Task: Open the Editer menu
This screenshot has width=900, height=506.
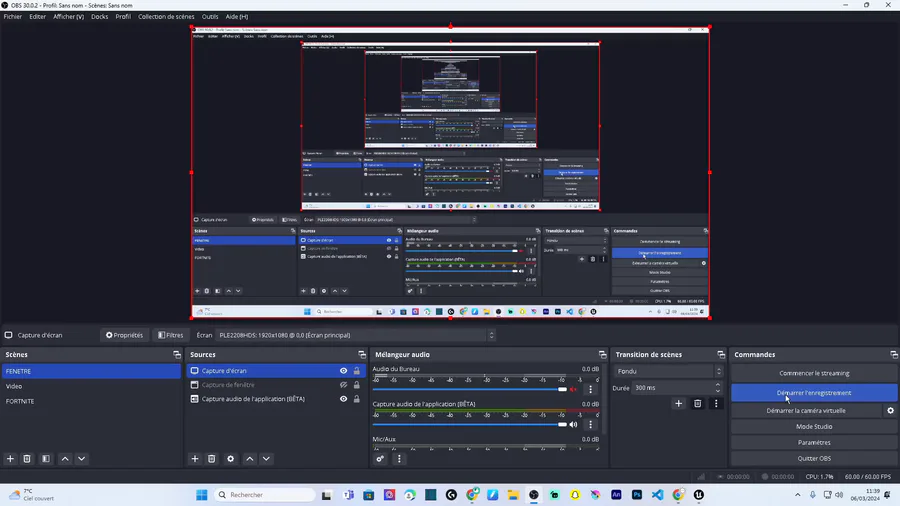Action: pos(38,17)
